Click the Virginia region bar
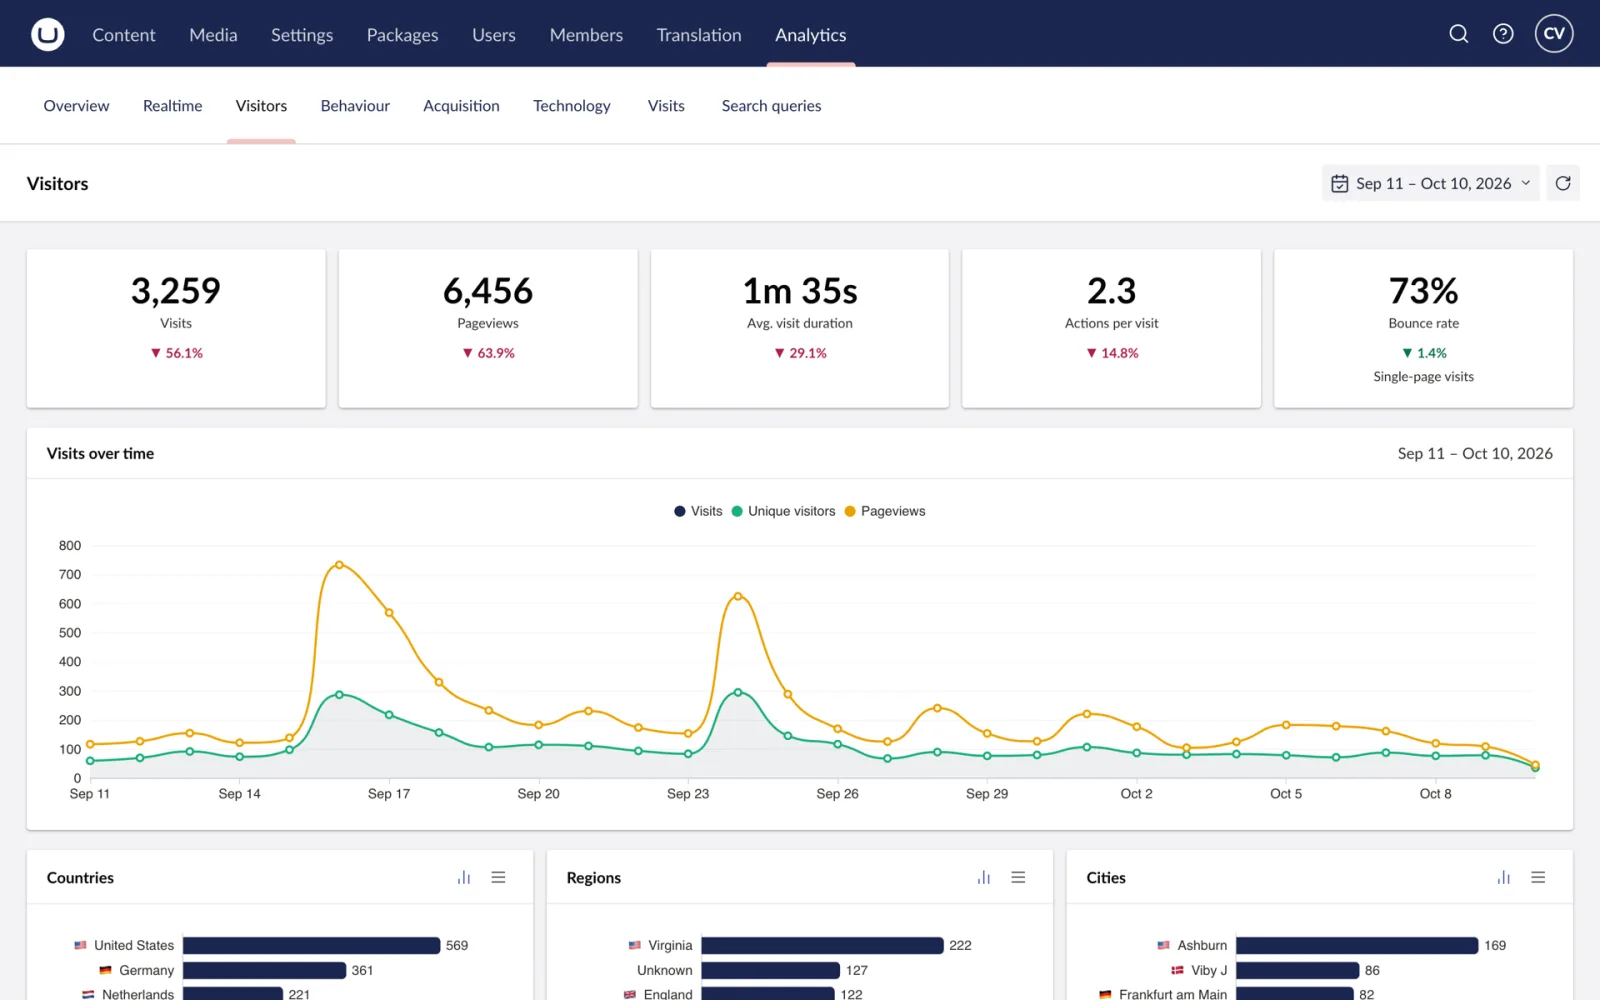The width and height of the screenshot is (1600, 1000). pos(822,945)
